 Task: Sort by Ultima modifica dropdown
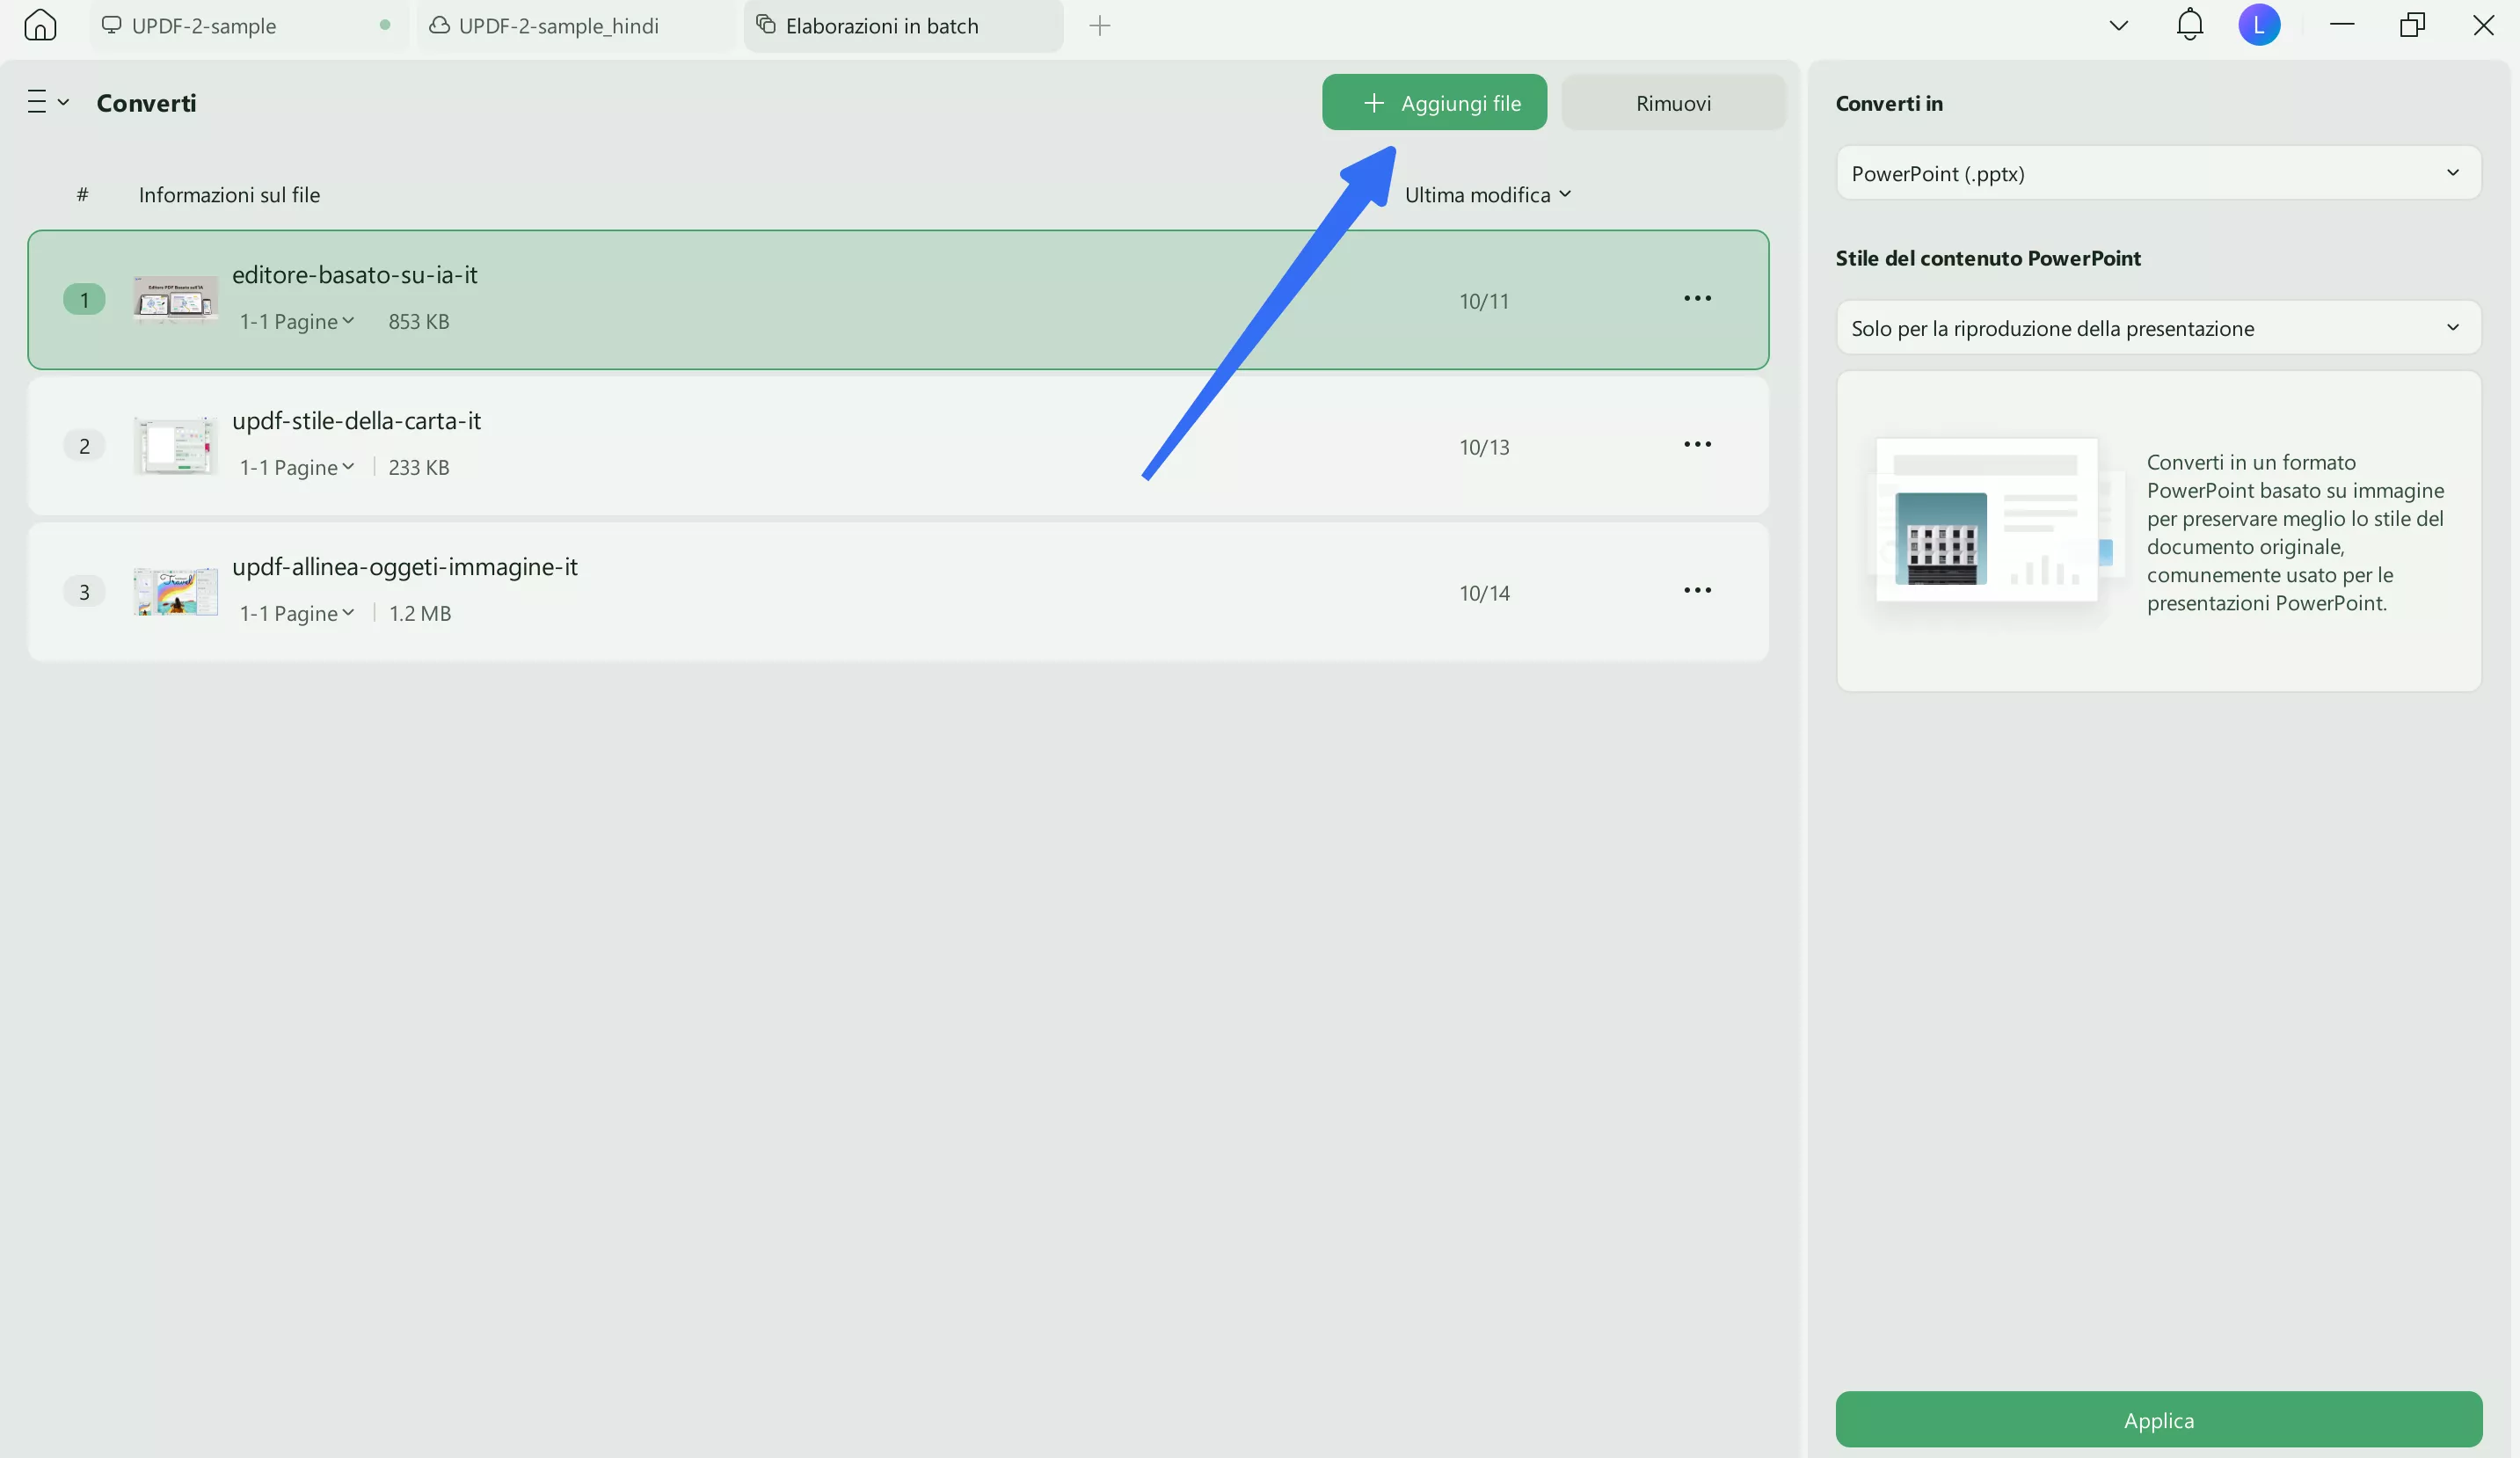point(1487,195)
